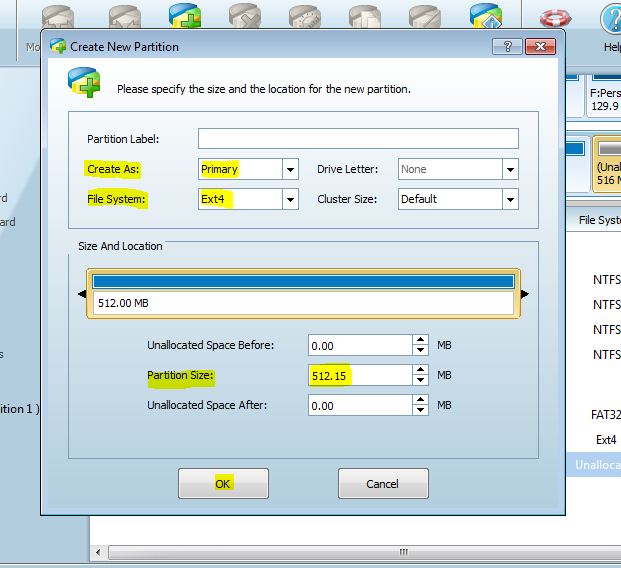Decrease Unallocated Space After with down arrow
The width and height of the screenshot is (621, 568).
click(420, 410)
